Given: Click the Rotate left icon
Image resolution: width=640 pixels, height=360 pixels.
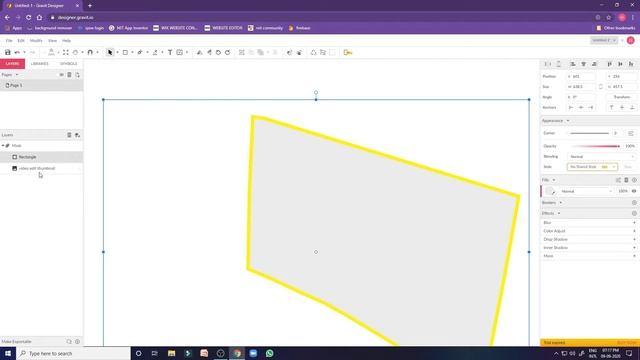Looking at the screenshot, I should click(x=218, y=52).
